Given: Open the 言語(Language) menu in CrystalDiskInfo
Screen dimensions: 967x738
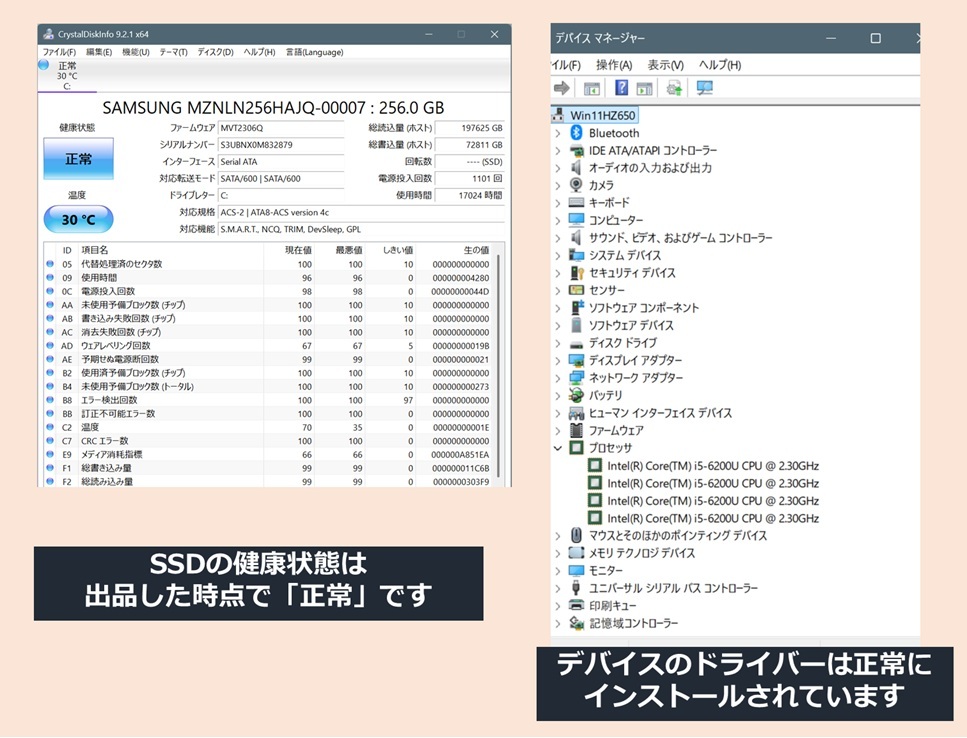Looking at the screenshot, I should point(315,52).
